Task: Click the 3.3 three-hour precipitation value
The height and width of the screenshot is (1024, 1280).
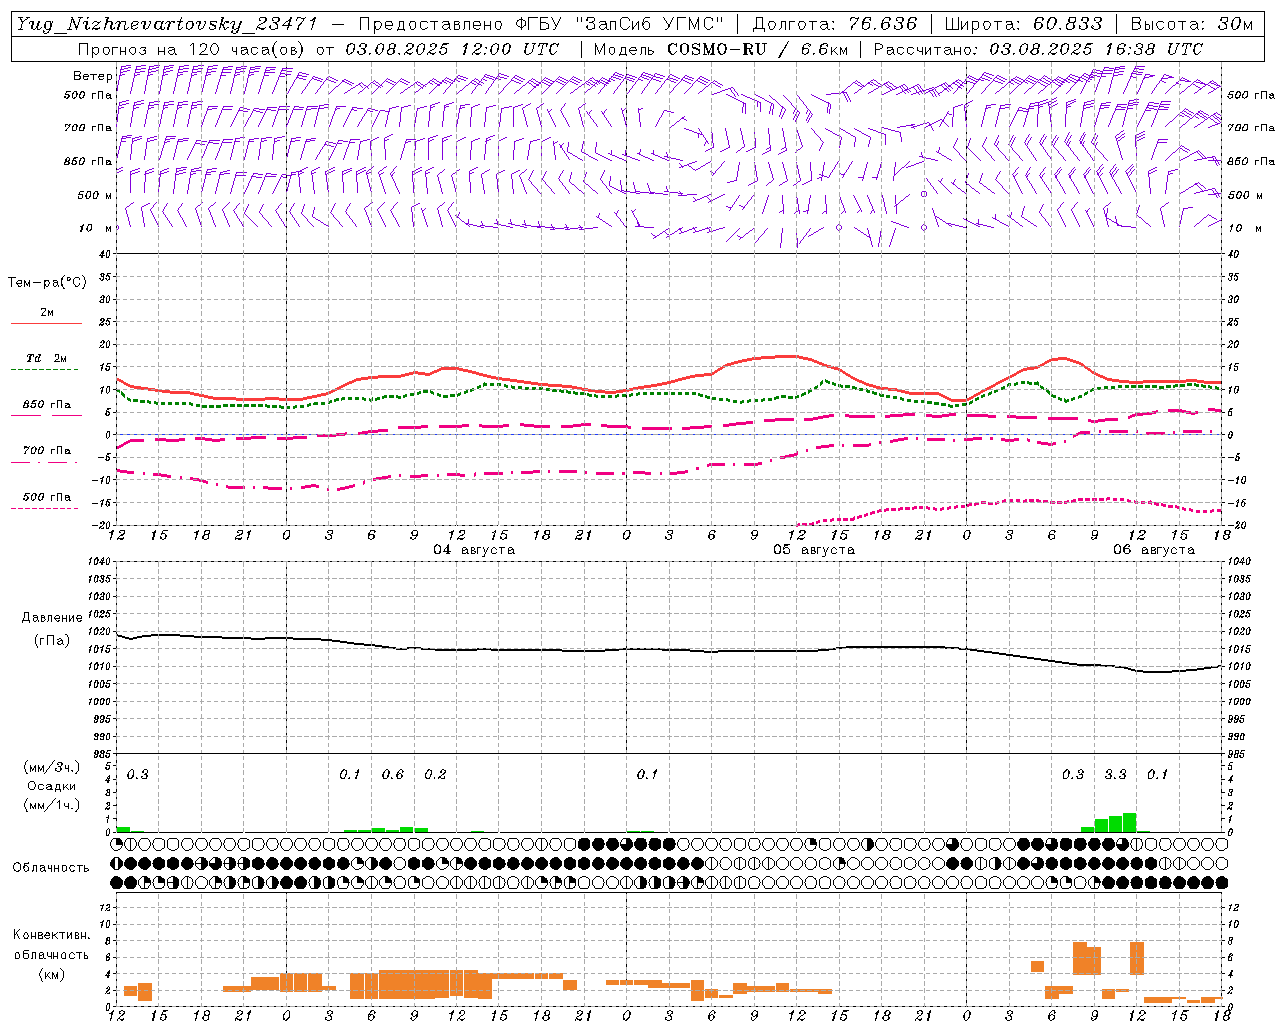Action: (1115, 774)
